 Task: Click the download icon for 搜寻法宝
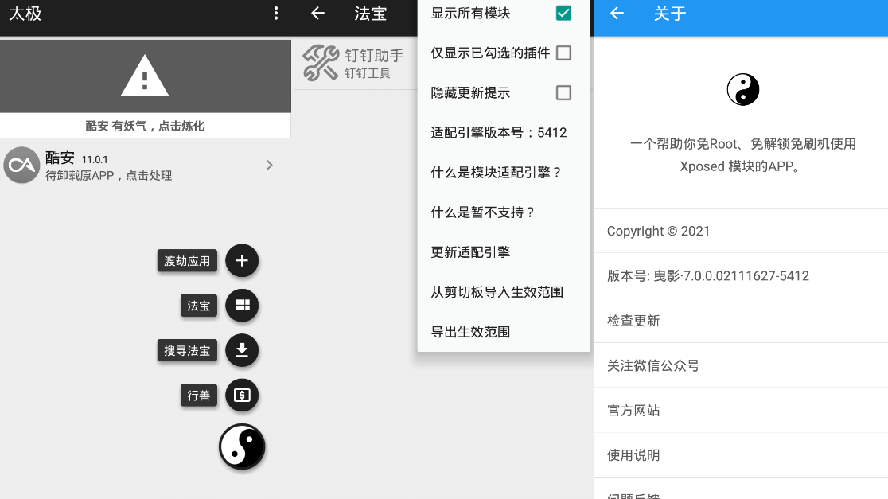click(242, 350)
